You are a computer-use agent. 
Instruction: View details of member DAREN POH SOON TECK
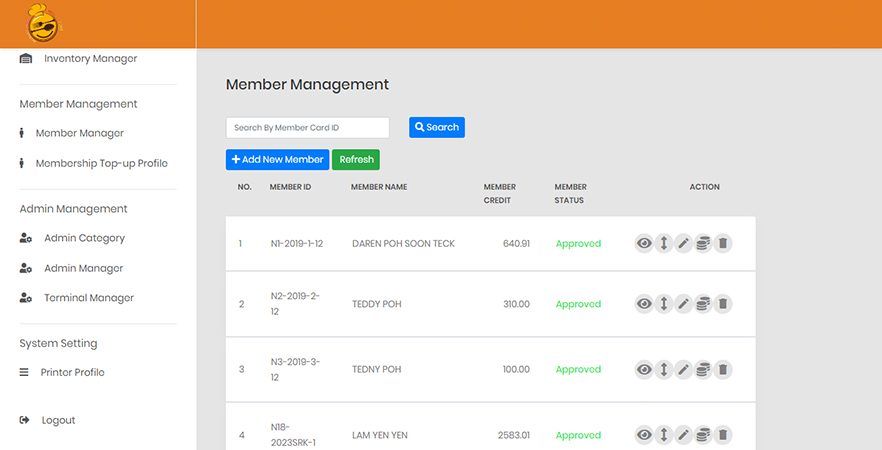point(644,243)
